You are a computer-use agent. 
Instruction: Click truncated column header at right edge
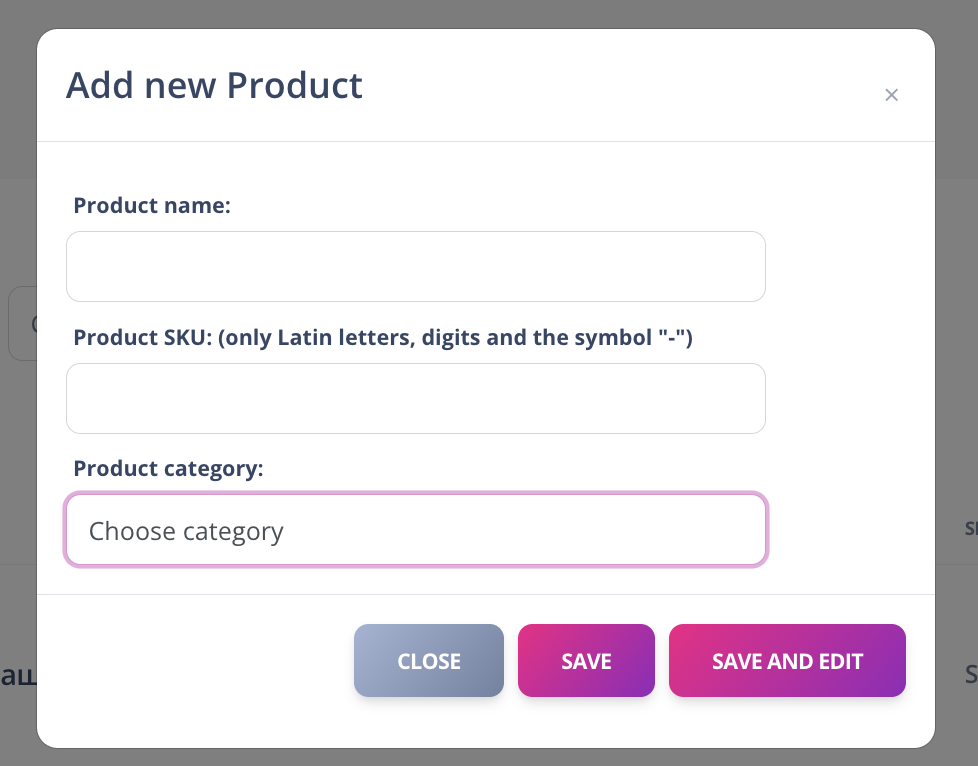coord(970,529)
